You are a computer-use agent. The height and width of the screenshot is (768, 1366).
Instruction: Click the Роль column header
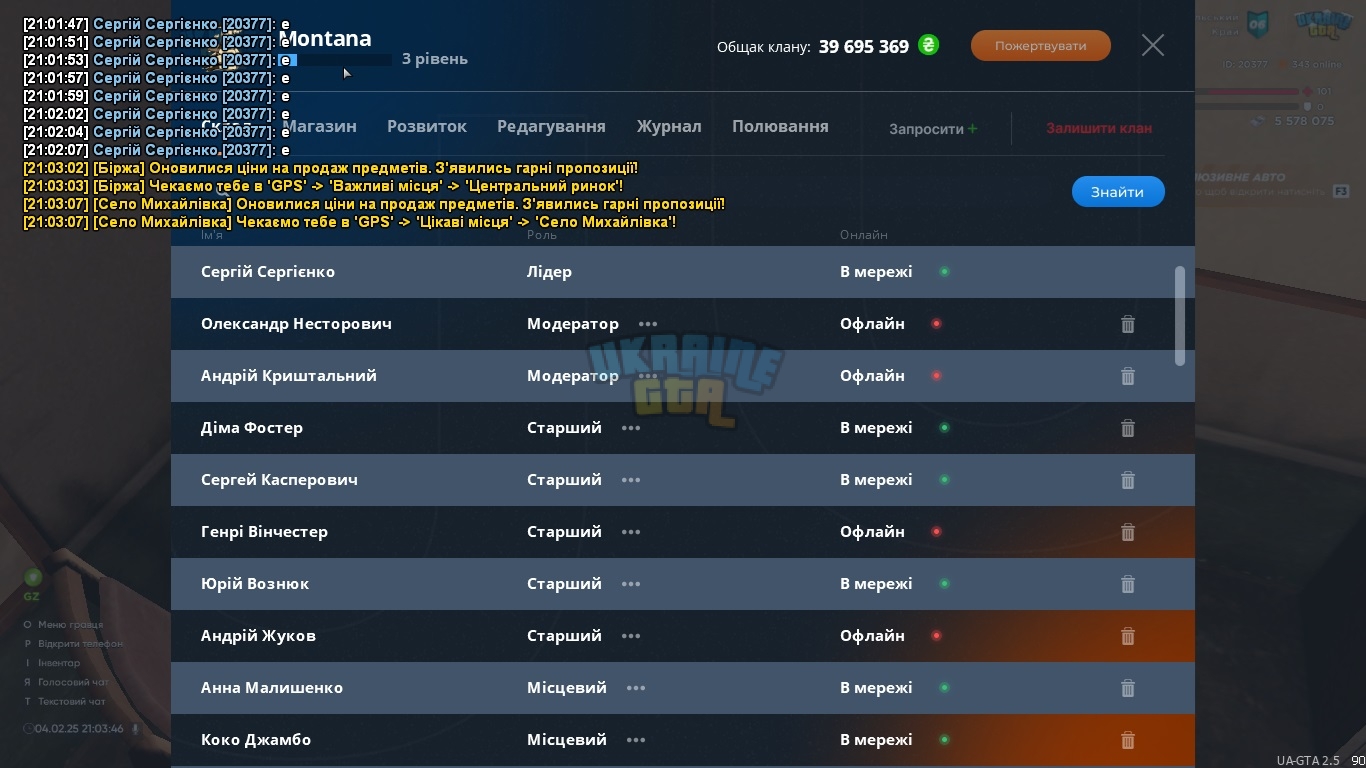point(541,235)
